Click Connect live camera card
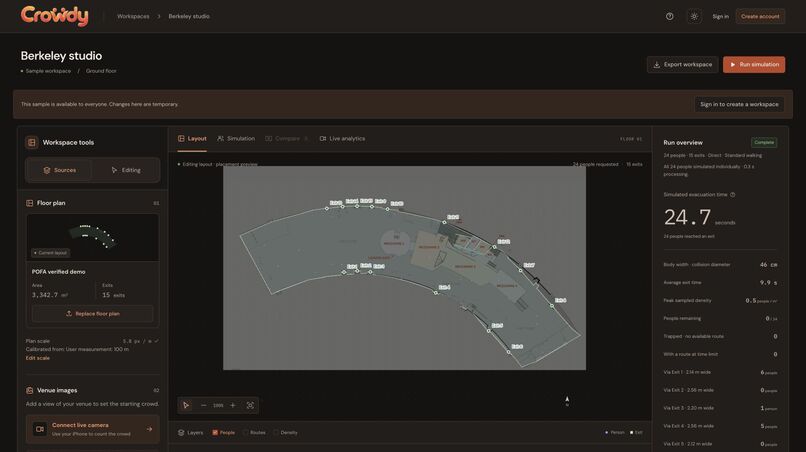Screen dimensions: 806x452 (x=93, y=429)
